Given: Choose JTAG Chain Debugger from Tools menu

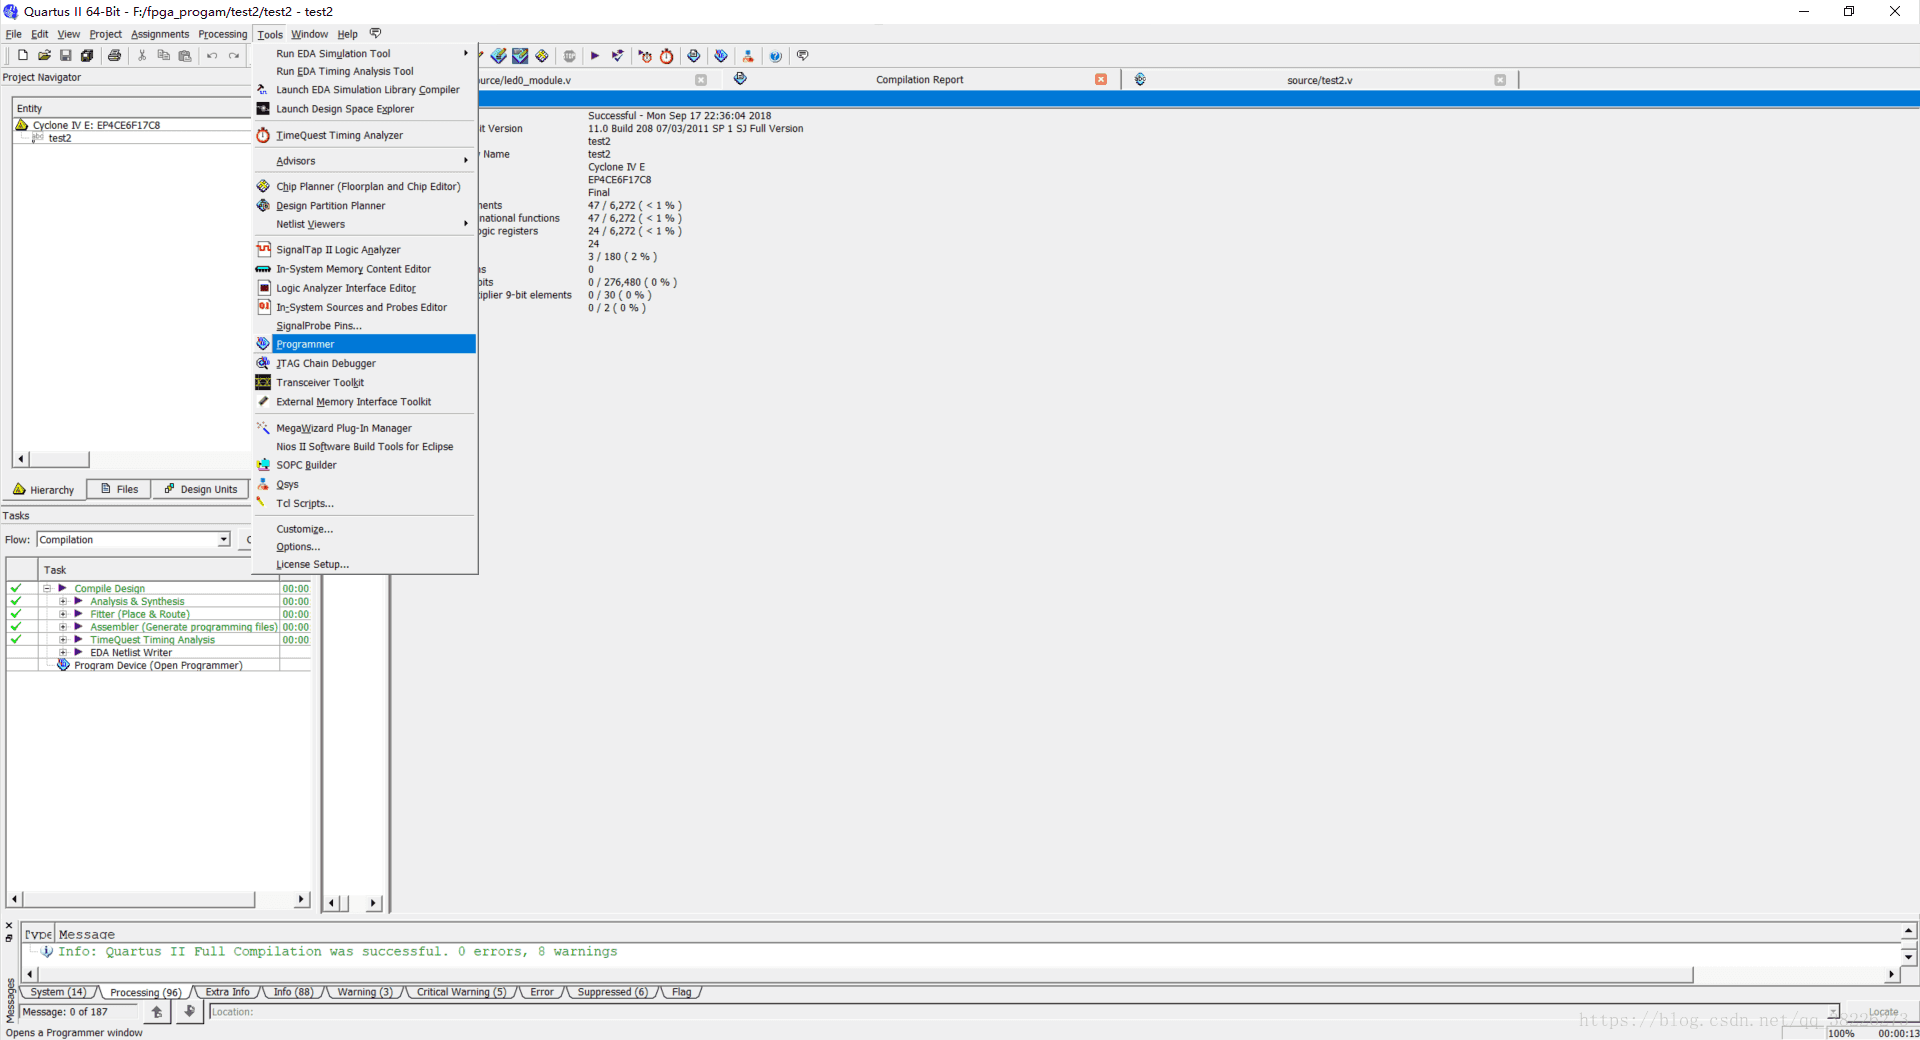Looking at the screenshot, I should pos(364,364).
